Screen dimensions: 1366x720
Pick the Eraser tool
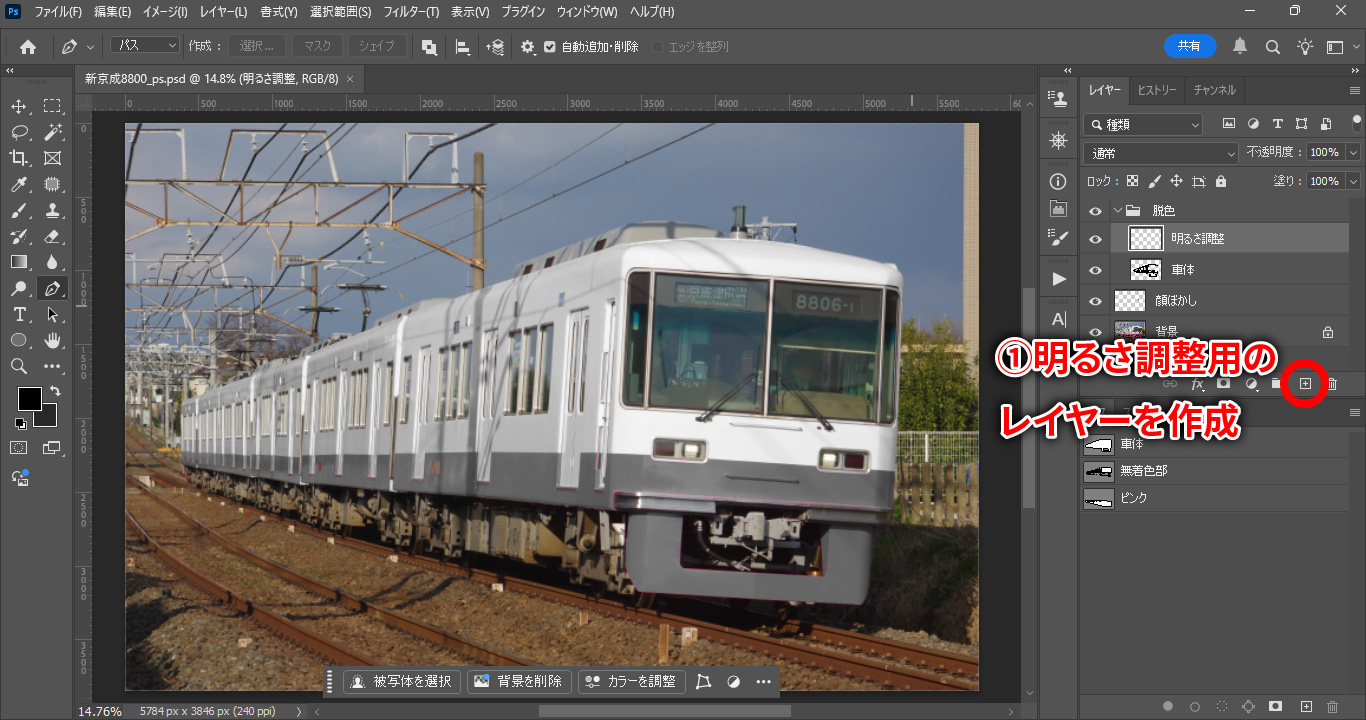tap(52, 236)
